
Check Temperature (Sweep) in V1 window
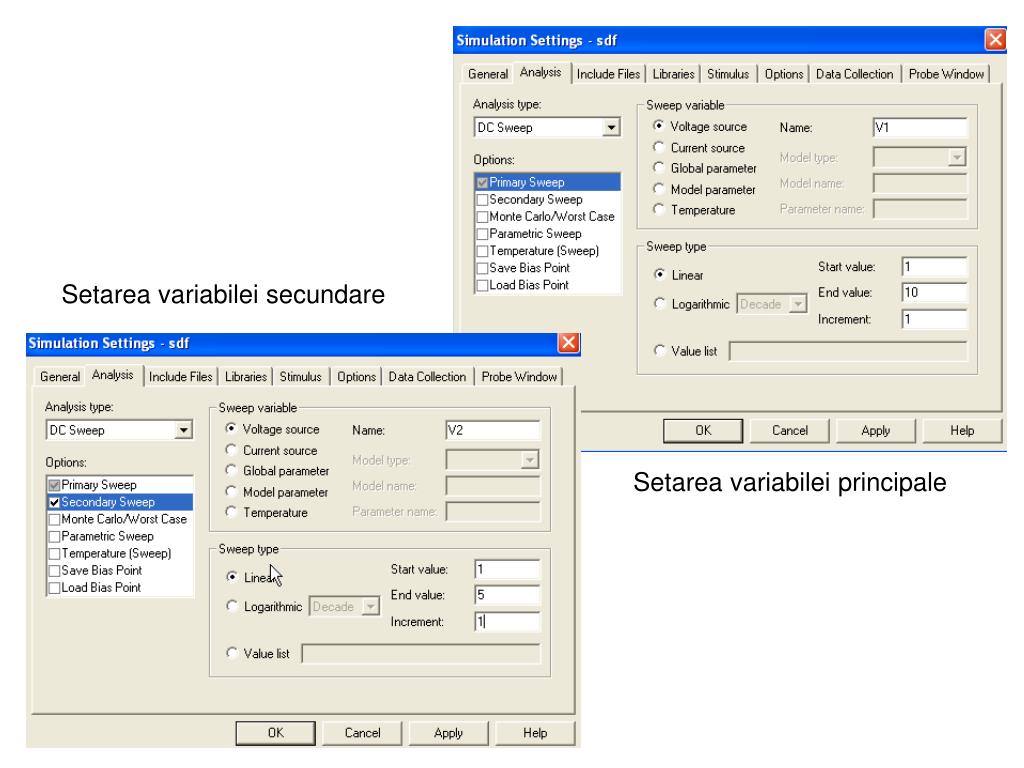pyautogui.click(x=483, y=251)
